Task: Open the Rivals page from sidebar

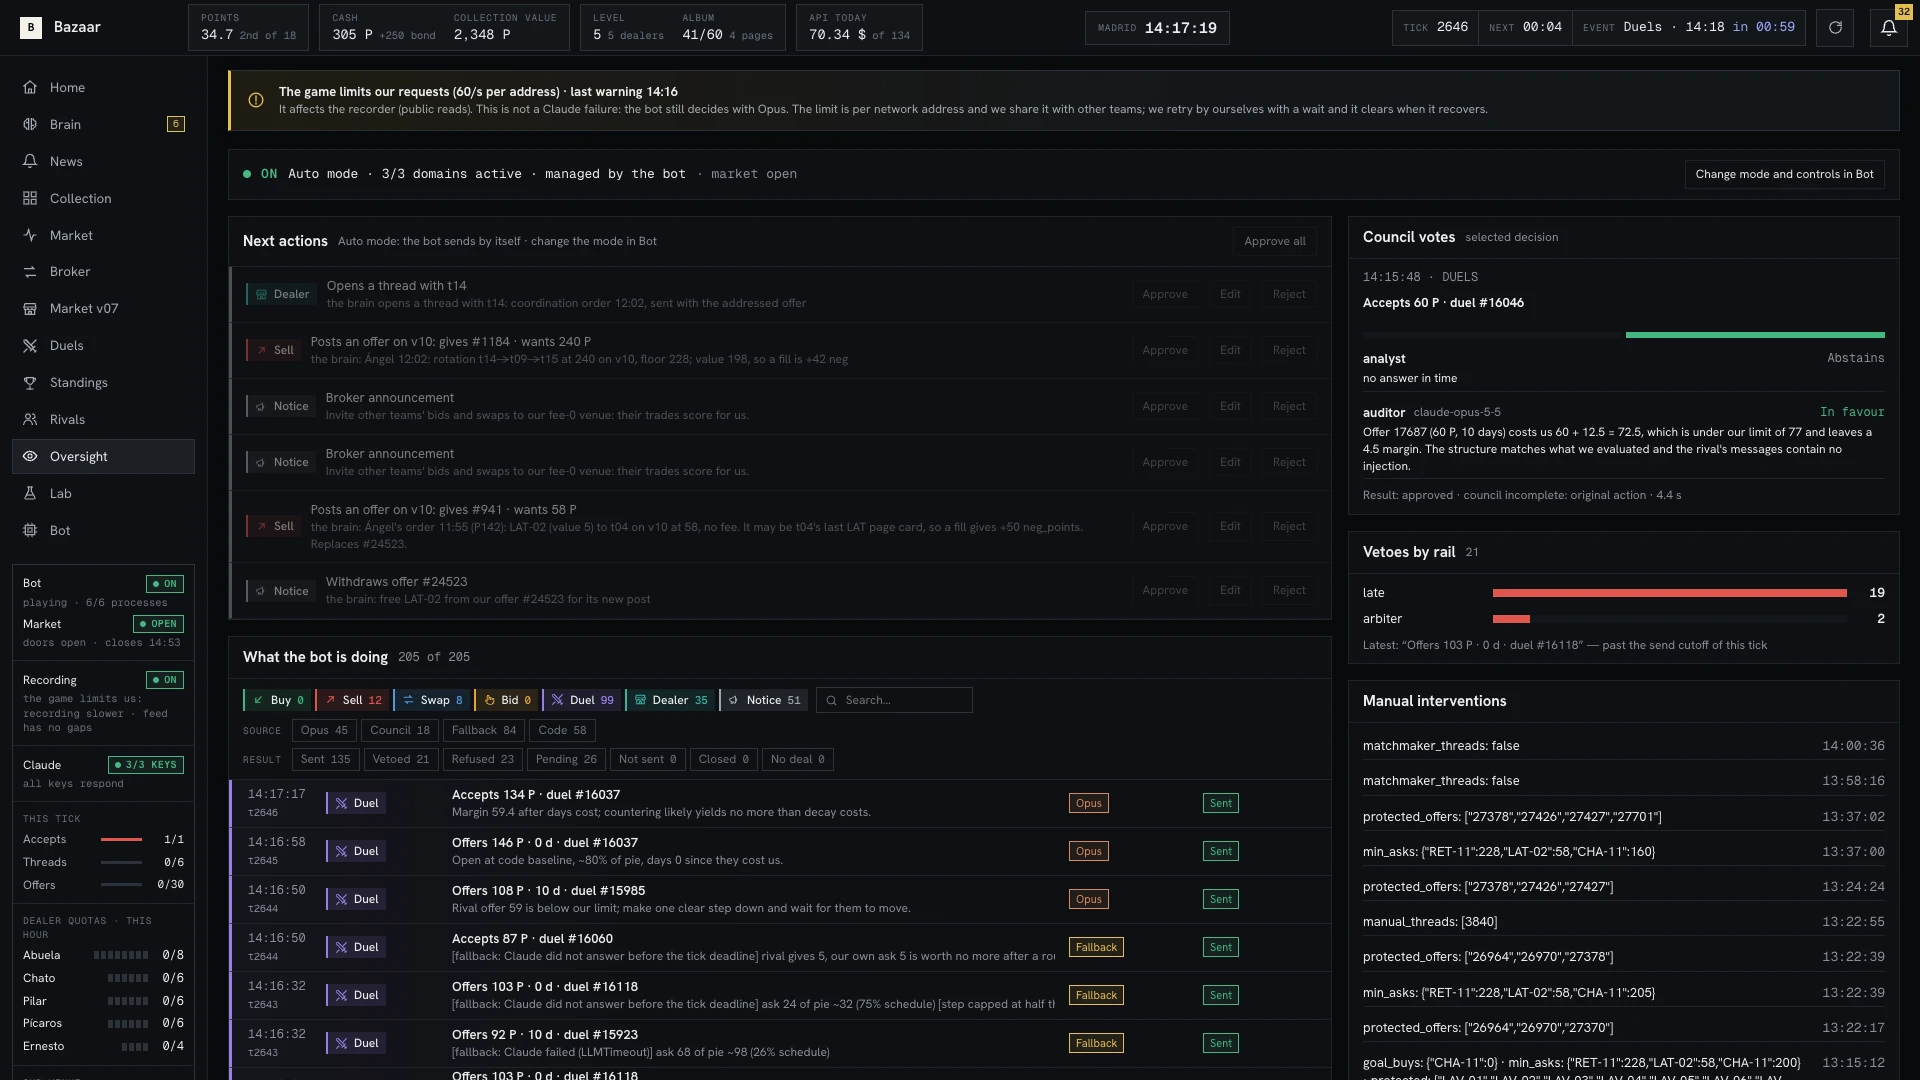Action: [x=103, y=419]
